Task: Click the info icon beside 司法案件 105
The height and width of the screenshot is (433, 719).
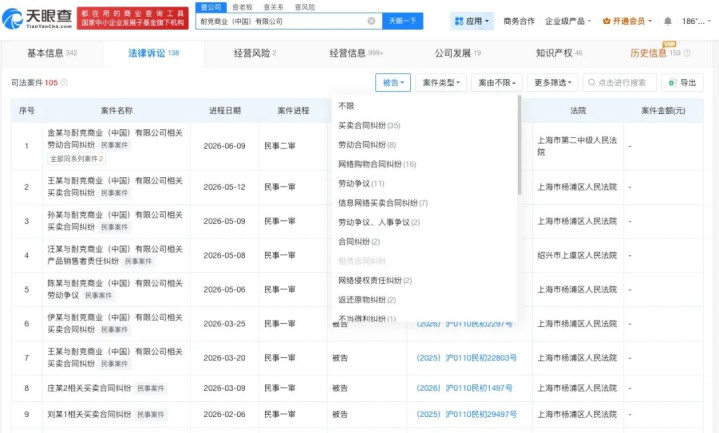Action: 64,83
